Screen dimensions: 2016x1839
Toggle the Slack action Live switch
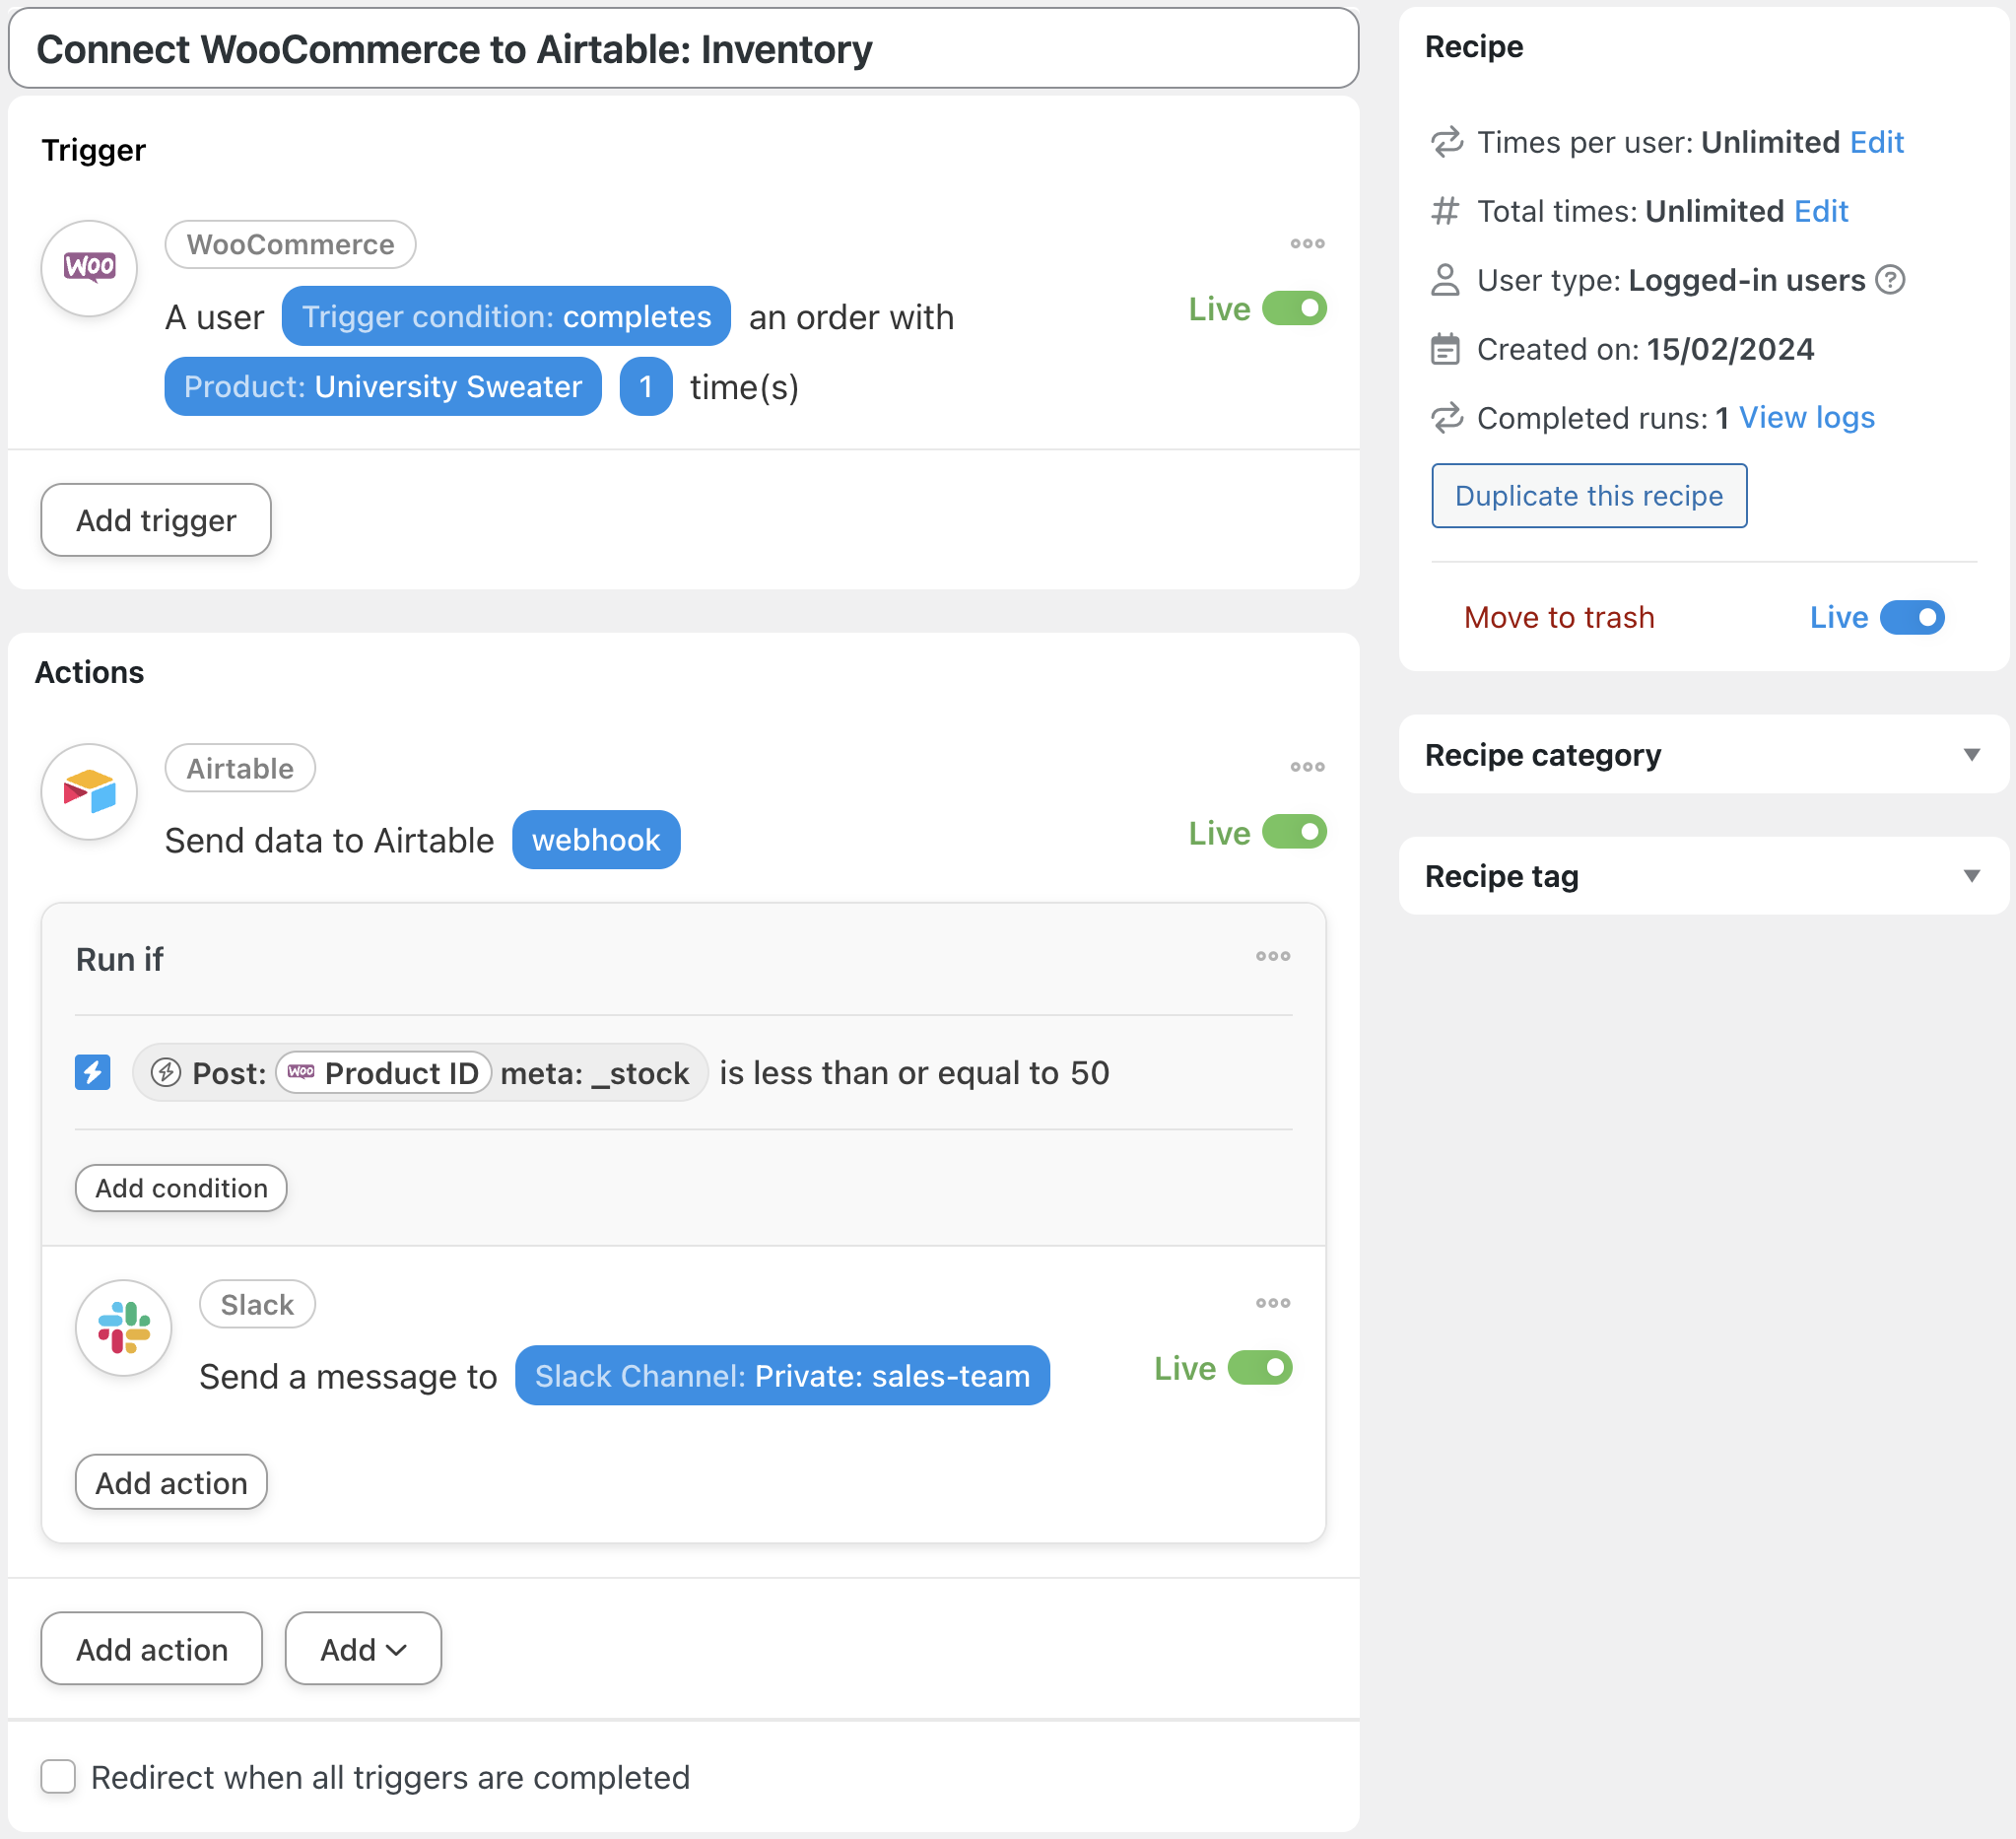coord(1259,1368)
